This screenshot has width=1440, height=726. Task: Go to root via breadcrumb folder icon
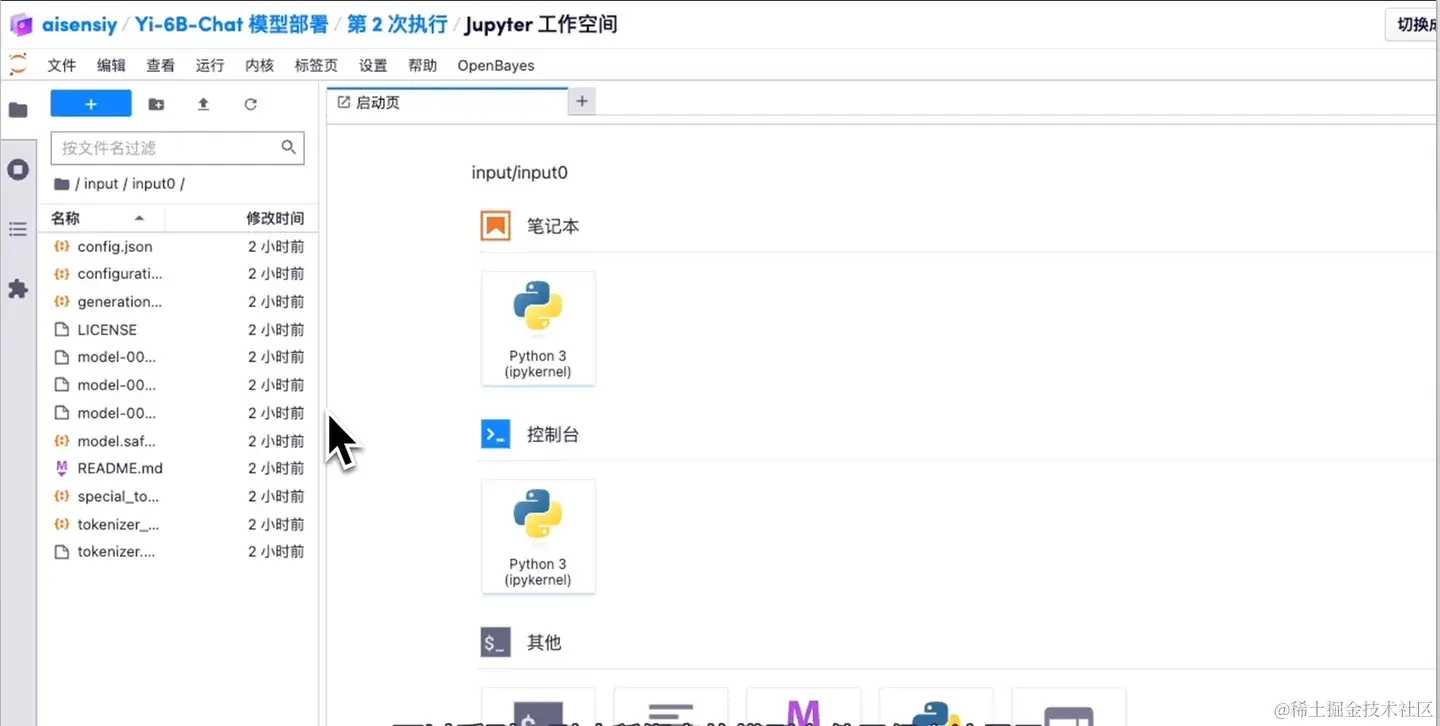(61, 184)
